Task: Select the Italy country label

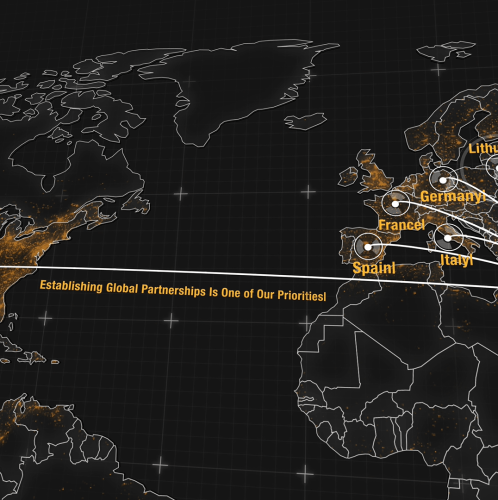Action: point(456,260)
